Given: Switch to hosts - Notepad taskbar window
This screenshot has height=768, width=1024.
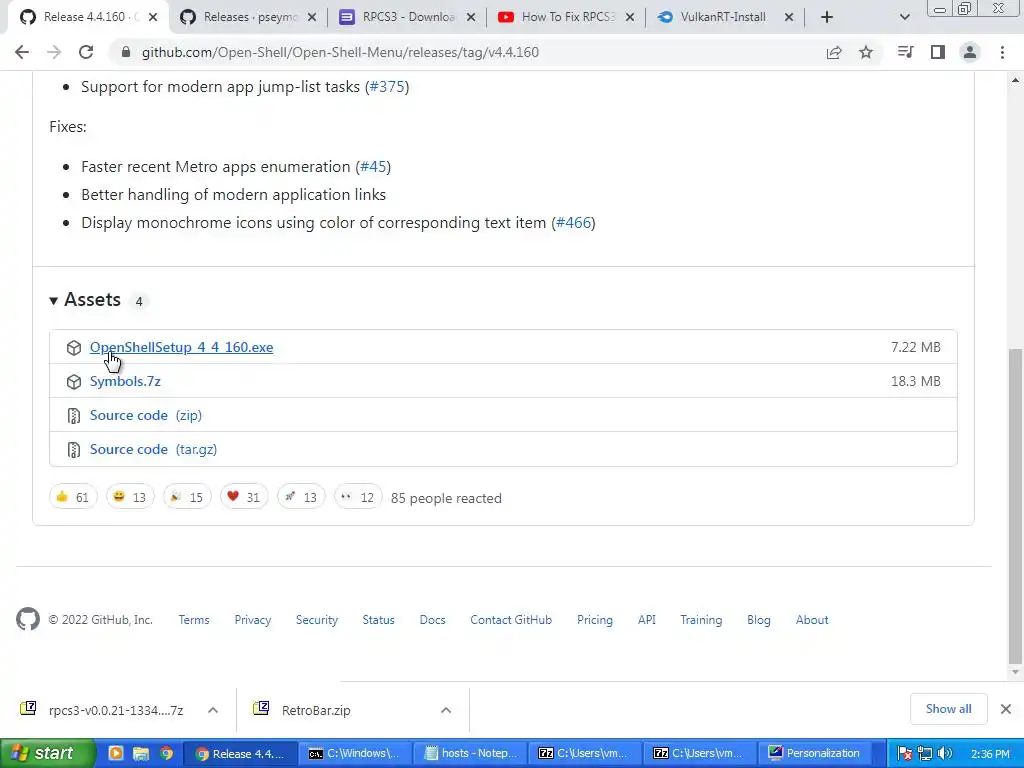Looking at the screenshot, I should (x=470, y=753).
